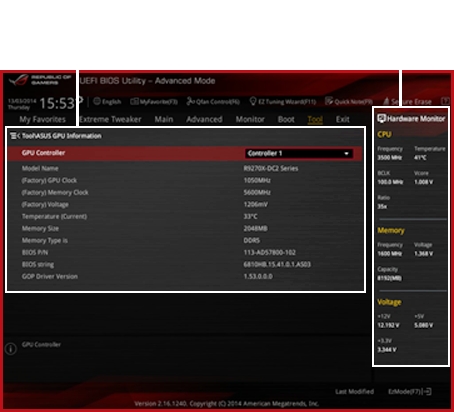Click the 1050MHz value
Screen dimensions: 454x412
click(x=257, y=180)
